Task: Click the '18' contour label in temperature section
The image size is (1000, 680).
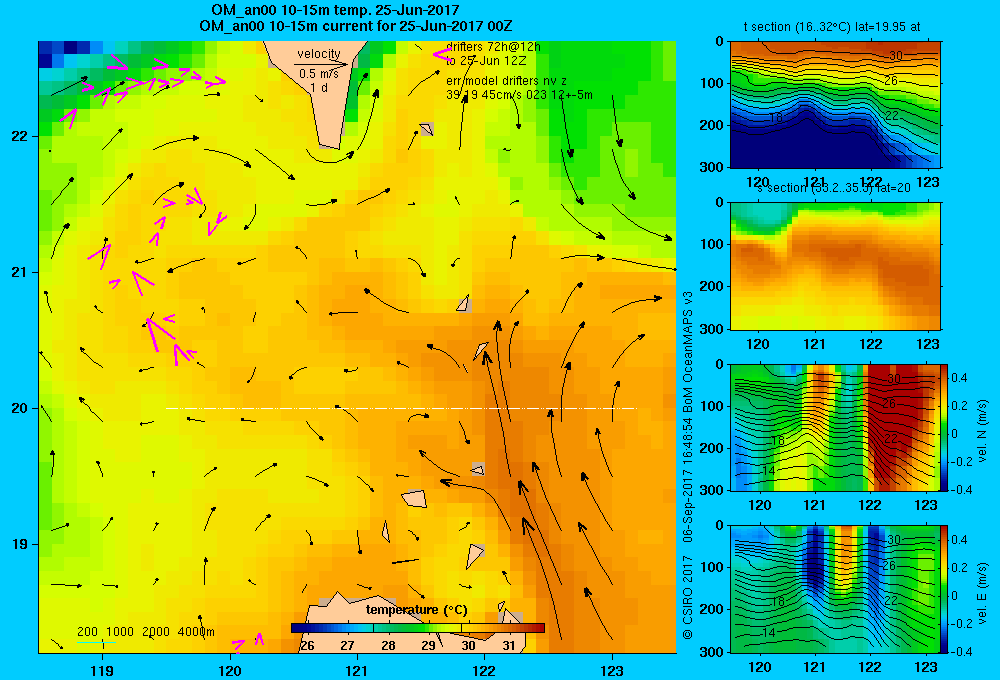Action: pyautogui.click(x=776, y=117)
